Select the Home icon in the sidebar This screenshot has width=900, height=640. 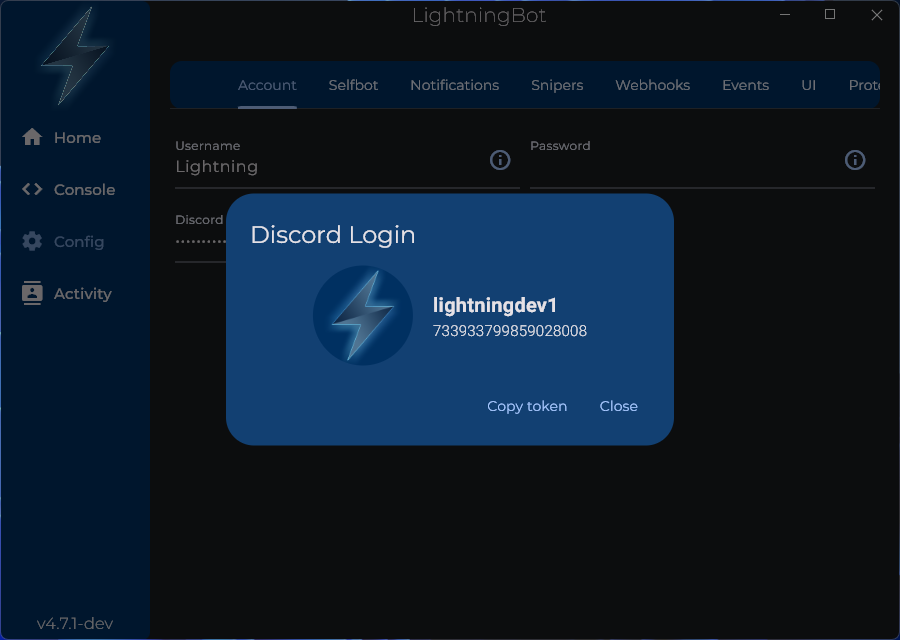tap(30, 137)
